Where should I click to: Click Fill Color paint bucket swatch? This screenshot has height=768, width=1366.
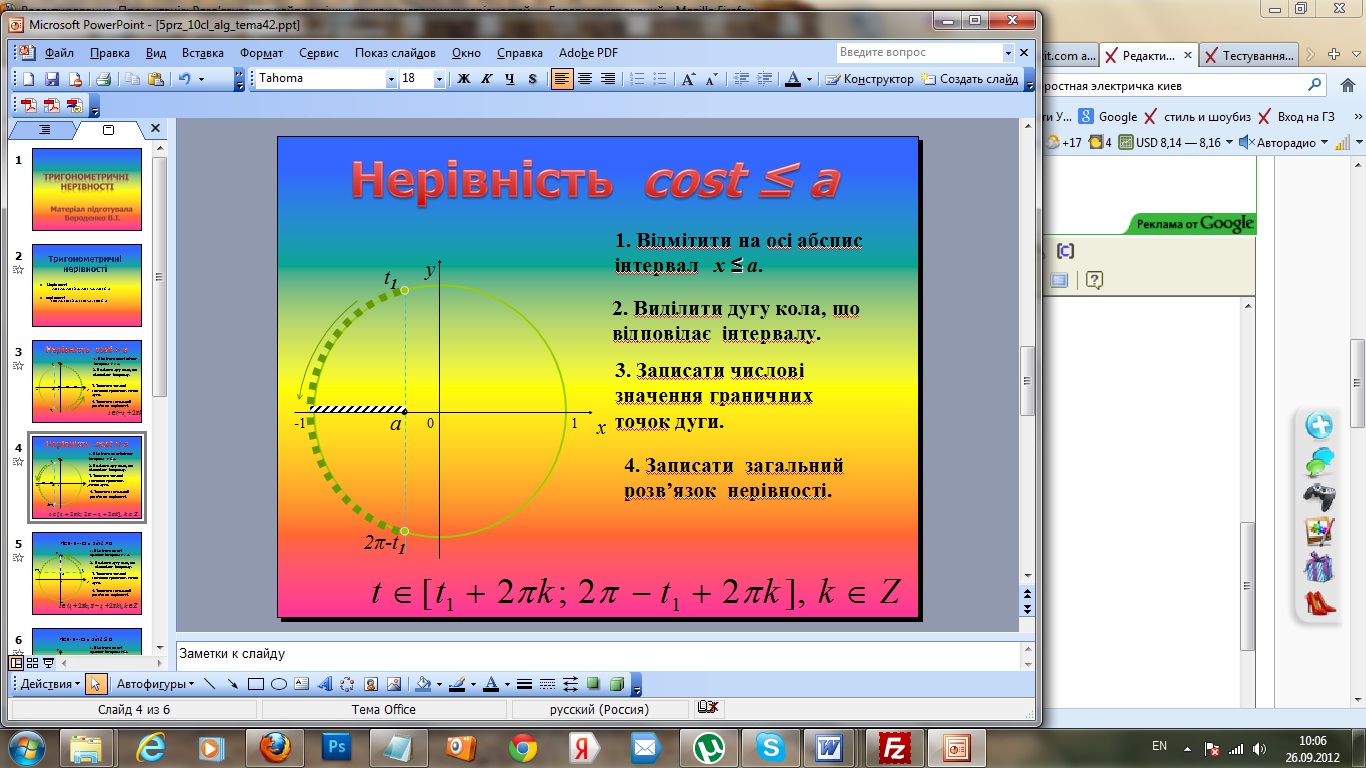click(423, 684)
